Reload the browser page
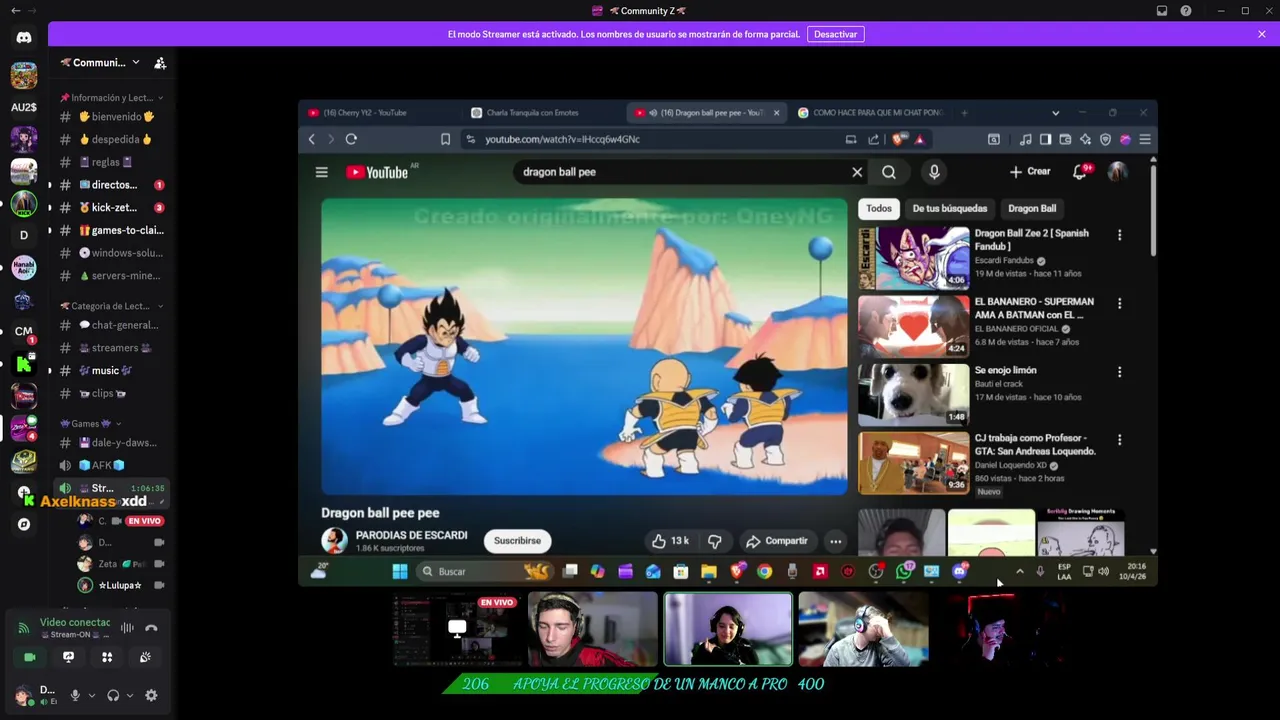The width and height of the screenshot is (1280, 720). point(351,139)
